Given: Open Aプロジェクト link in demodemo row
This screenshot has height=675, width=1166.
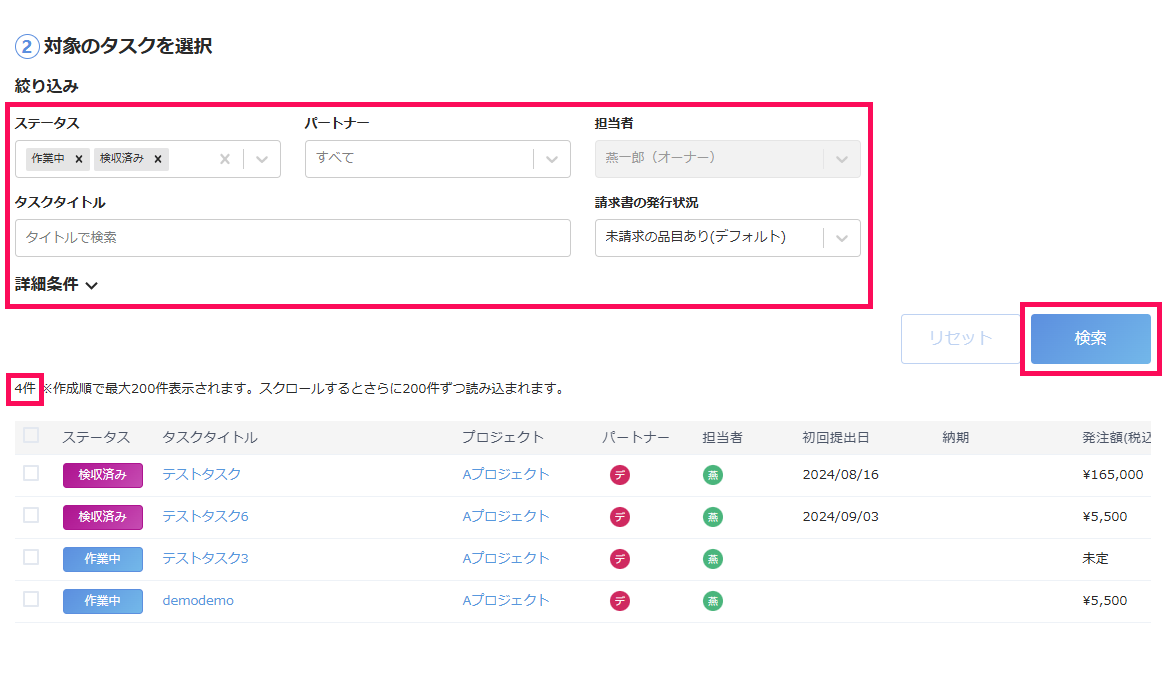Looking at the screenshot, I should [x=506, y=601].
